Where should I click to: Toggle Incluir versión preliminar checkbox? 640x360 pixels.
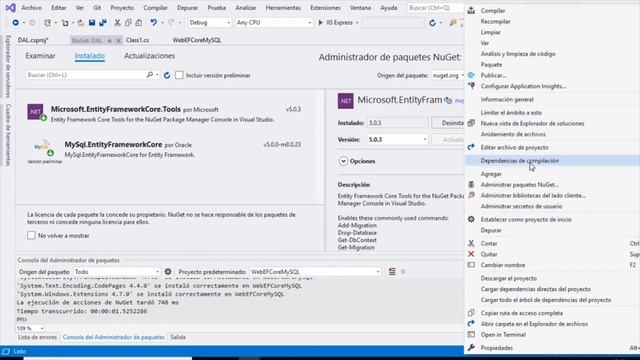tap(179, 75)
